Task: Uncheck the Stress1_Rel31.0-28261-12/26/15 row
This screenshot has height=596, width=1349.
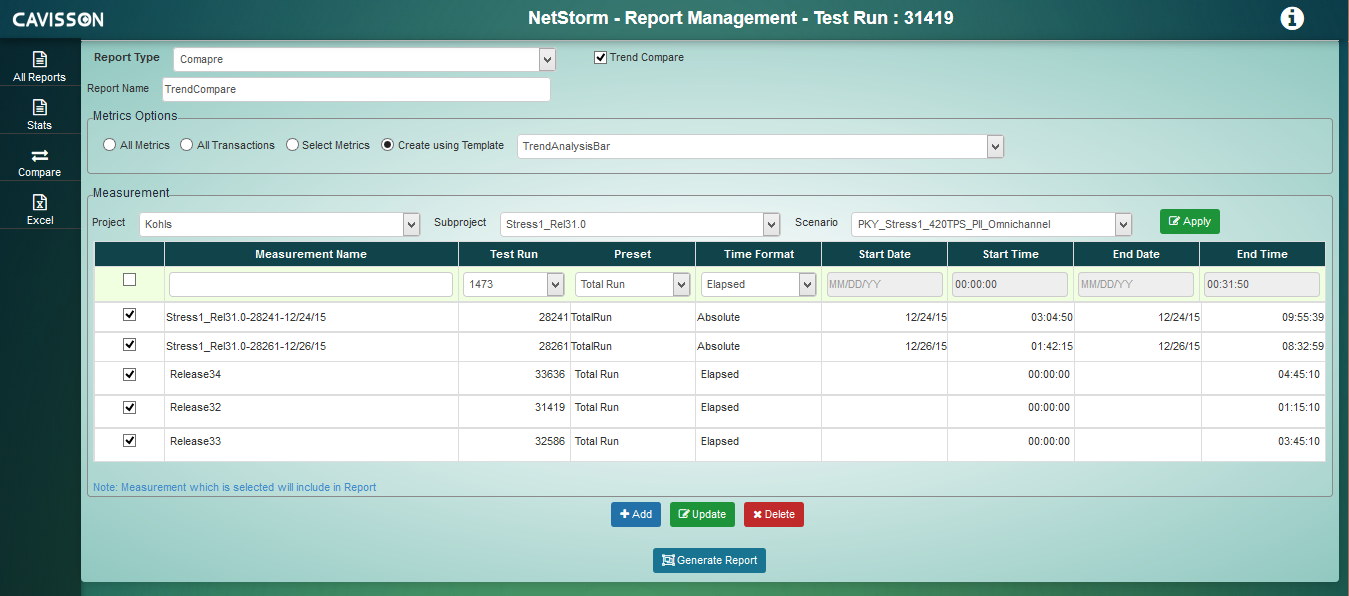Action: point(129,344)
